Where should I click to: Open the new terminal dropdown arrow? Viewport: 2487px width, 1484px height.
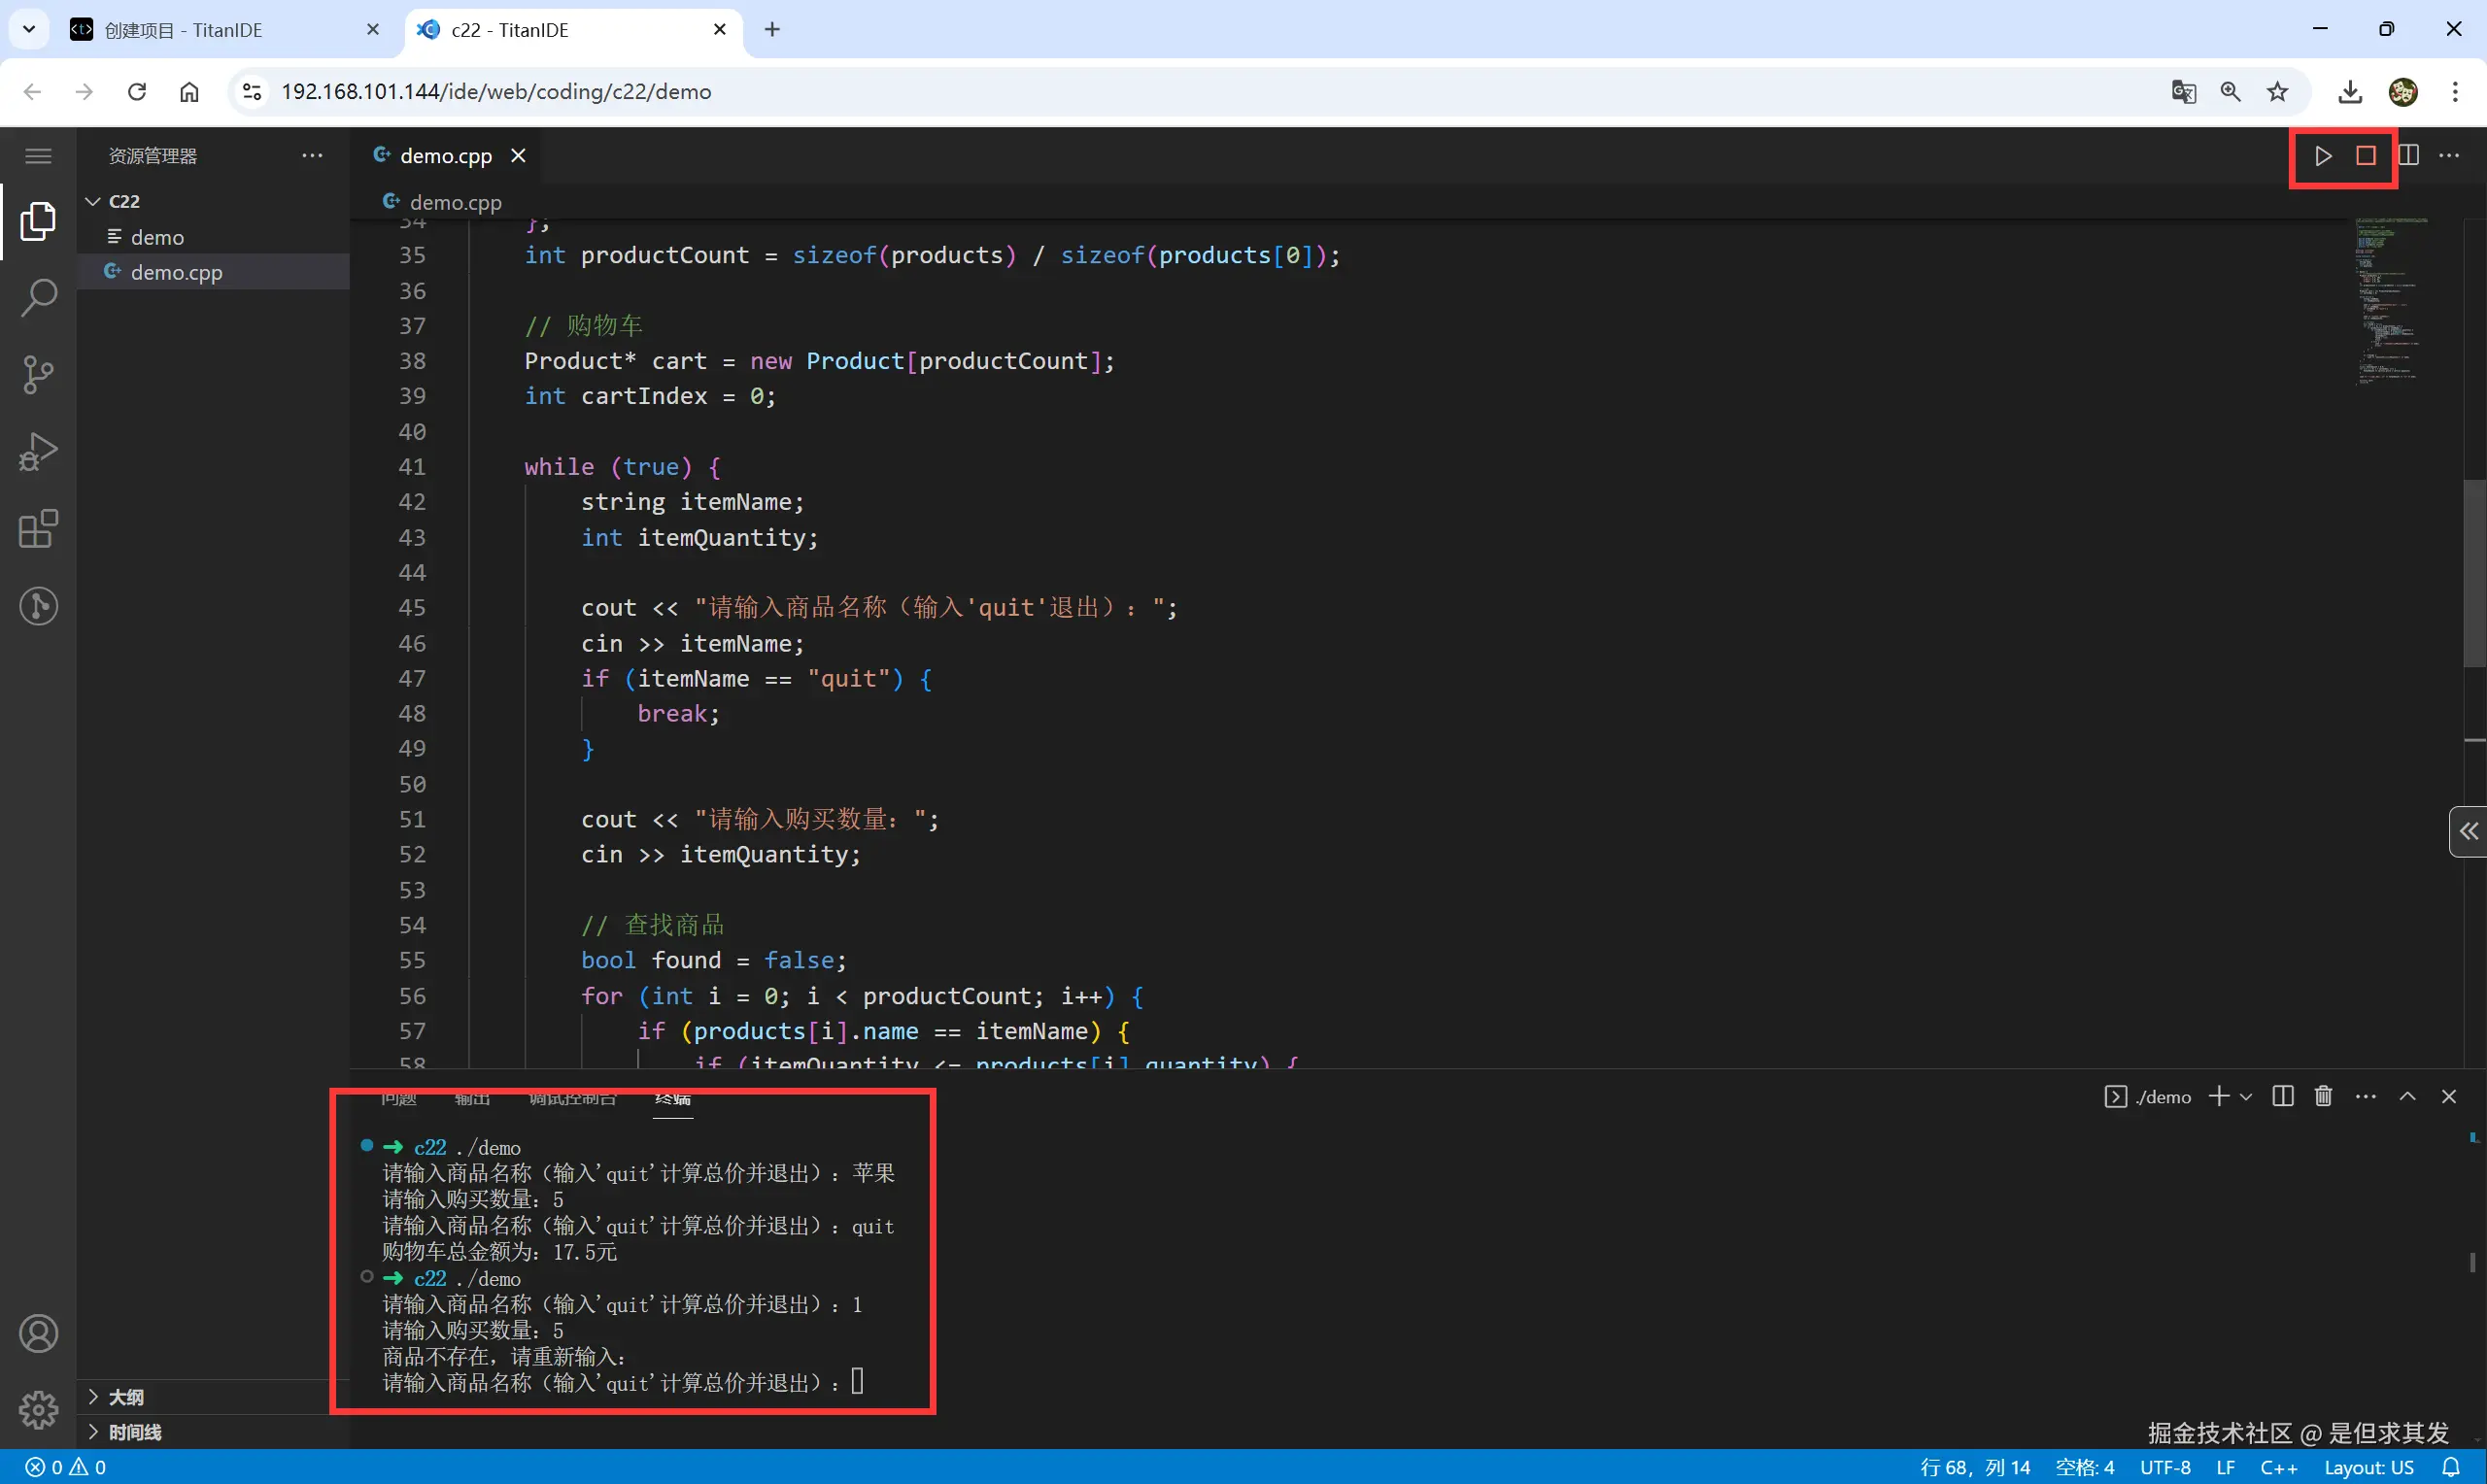2247,1097
